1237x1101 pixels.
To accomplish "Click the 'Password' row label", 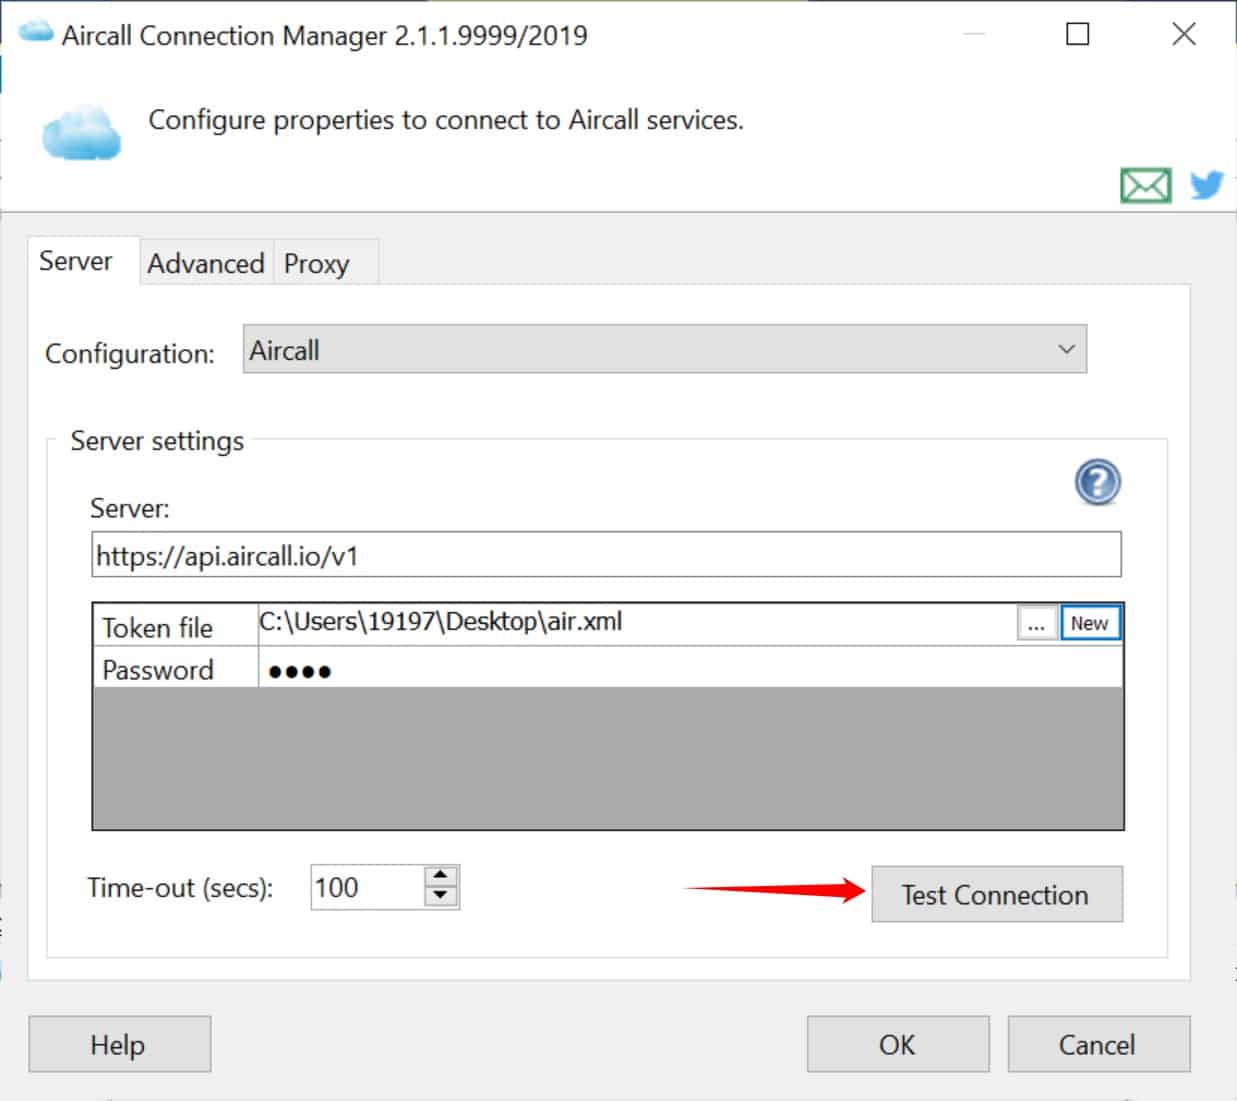I will tap(158, 670).
